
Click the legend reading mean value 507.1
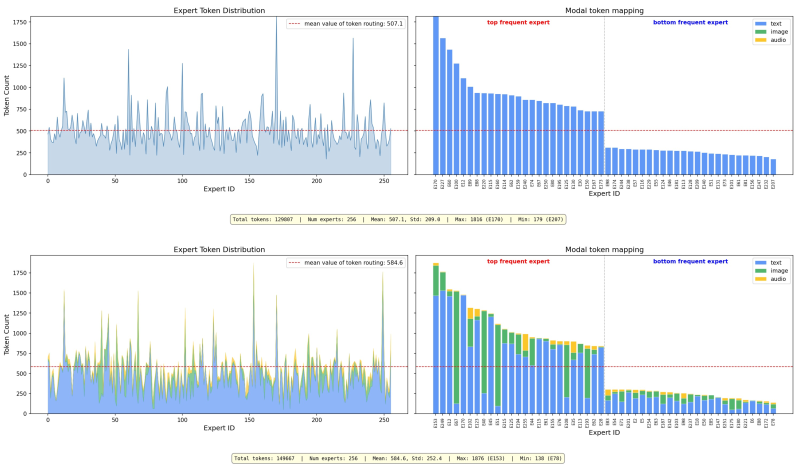pos(346,23)
